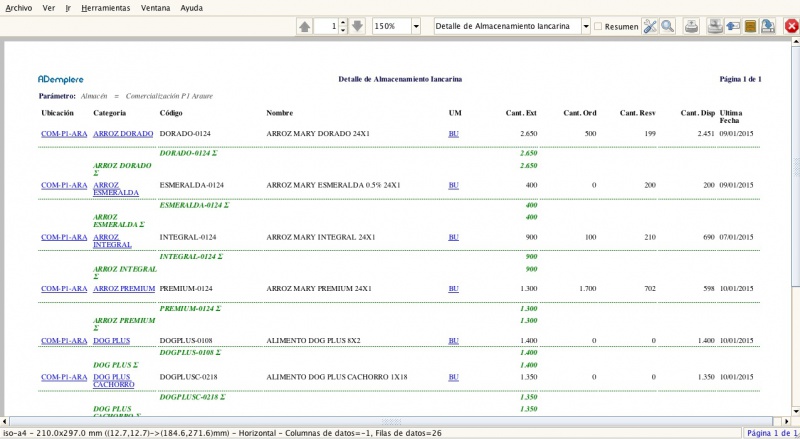
Task: Open the Ayuda menu
Action: (191, 8)
